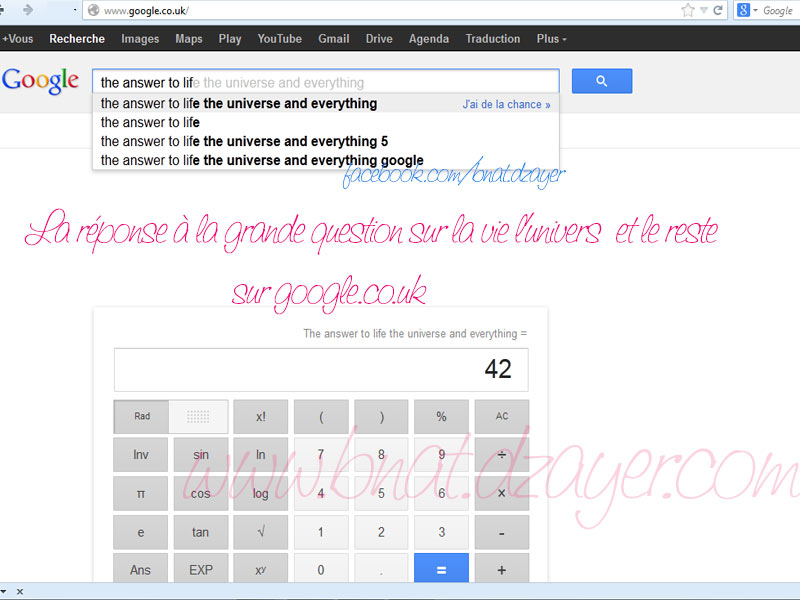Click into the Google search box
Image resolution: width=800 pixels, height=600 pixels.
(326, 82)
